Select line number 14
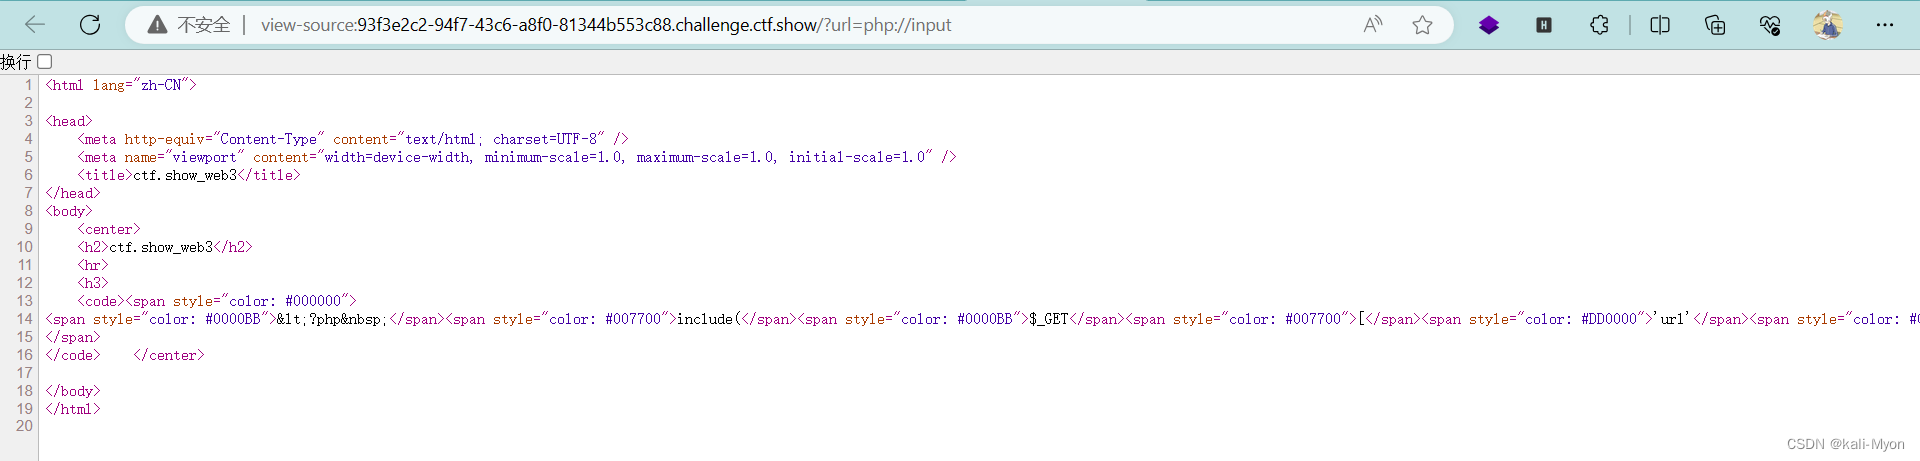This screenshot has width=1920, height=461. (x=25, y=319)
